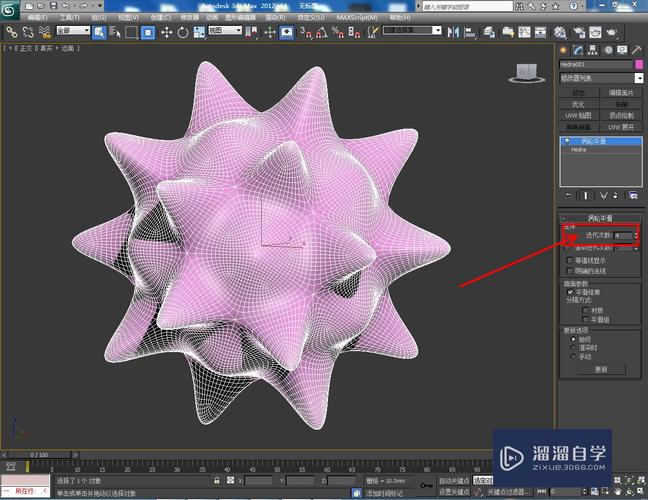Toggle Window/Crossing selection mode
The width and height of the screenshot is (648, 500).
(x=148, y=32)
